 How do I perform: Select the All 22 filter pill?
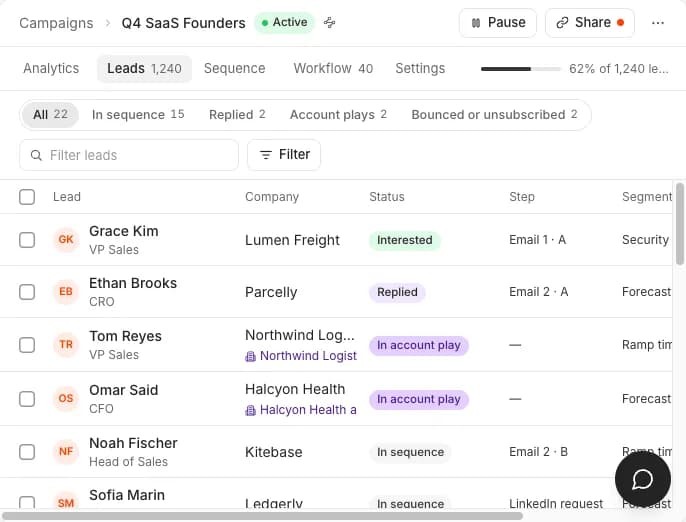[50, 115]
